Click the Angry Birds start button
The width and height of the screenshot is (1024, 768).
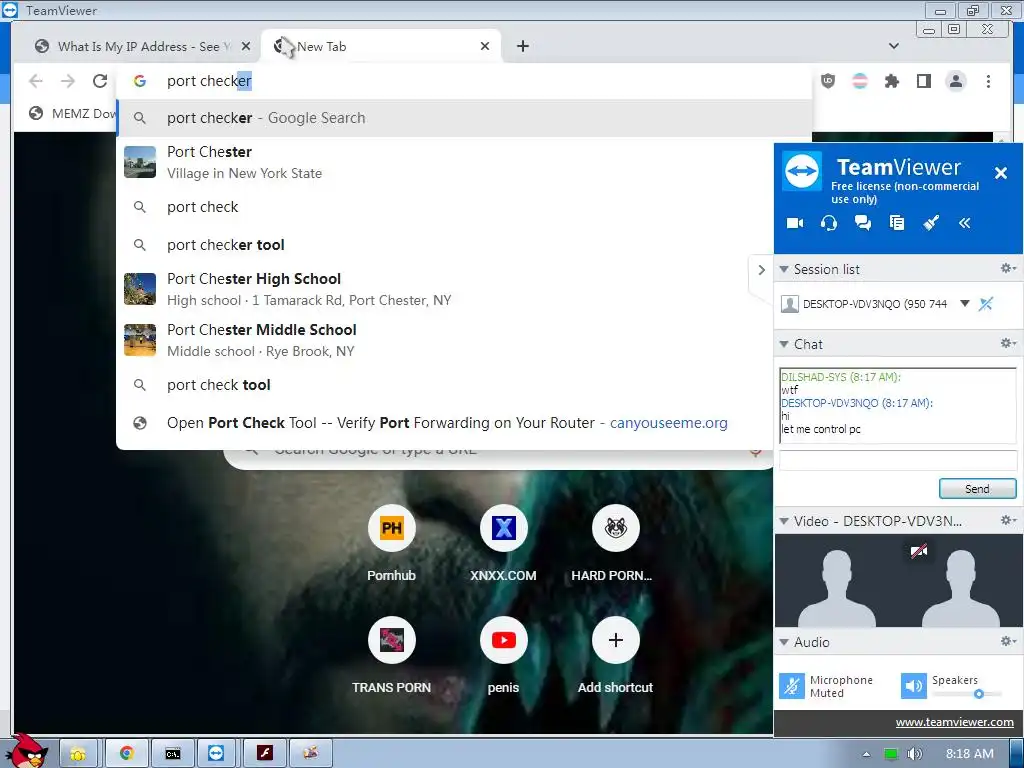point(27,751)
